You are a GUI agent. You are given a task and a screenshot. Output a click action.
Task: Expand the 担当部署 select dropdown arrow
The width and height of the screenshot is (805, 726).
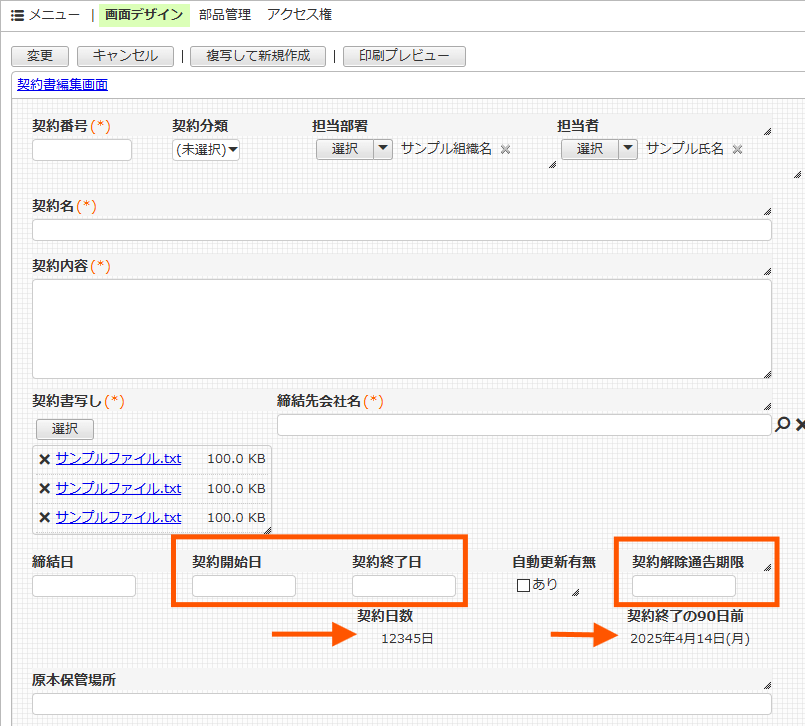383,149
